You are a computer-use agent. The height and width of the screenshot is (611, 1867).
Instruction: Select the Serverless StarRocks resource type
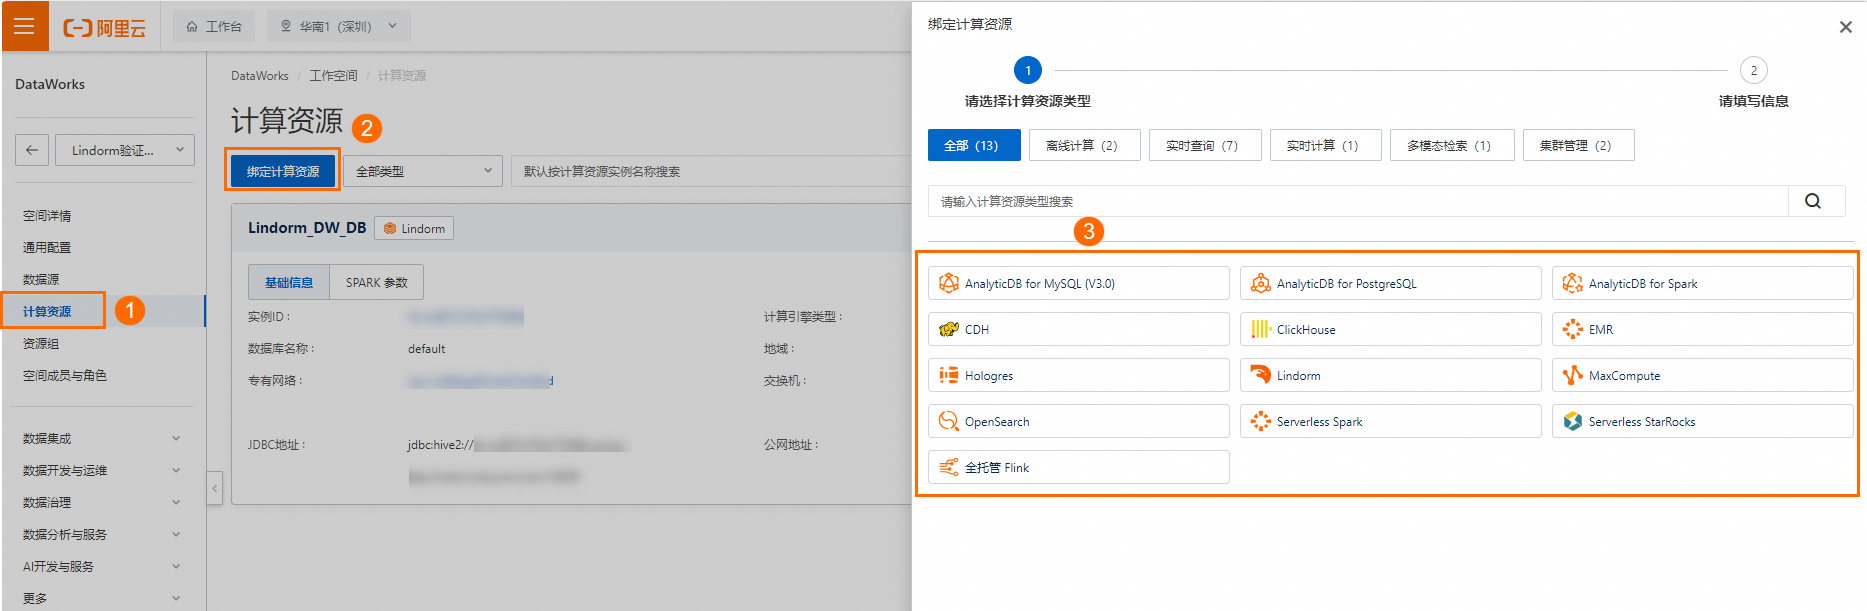click(x=1702, y=421)
